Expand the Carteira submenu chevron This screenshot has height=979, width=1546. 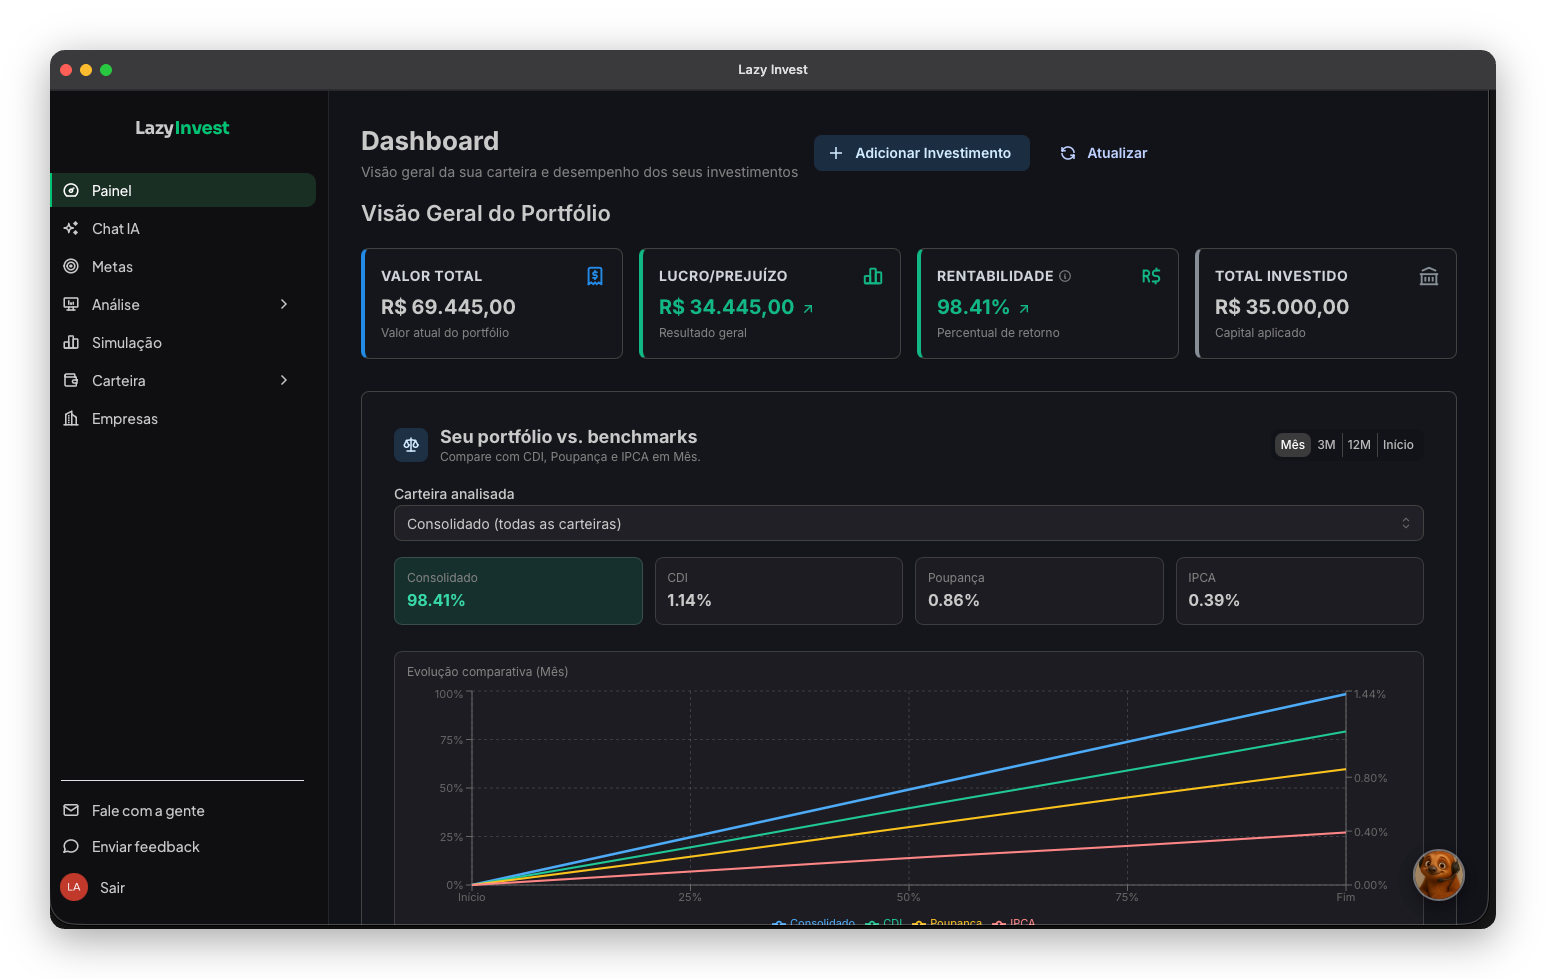(284, 380)
